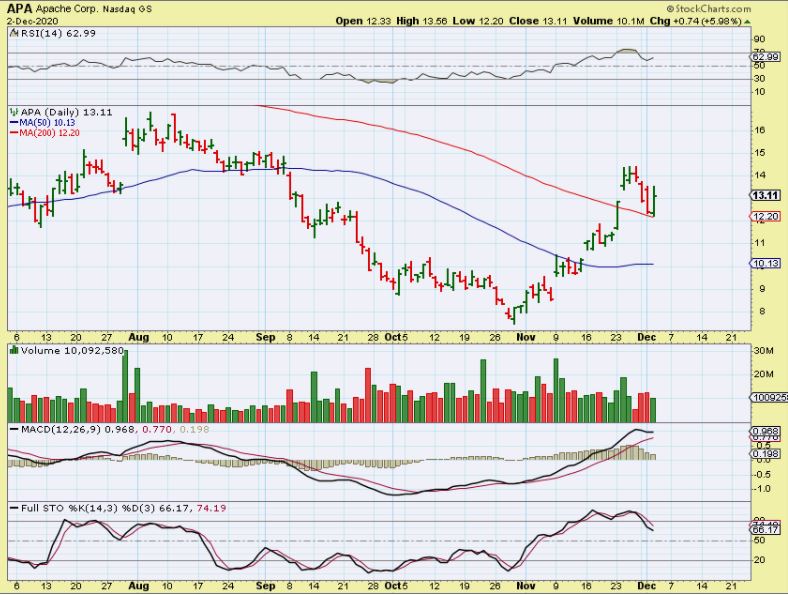Select the APA ticker symbol in header
This screenshot has height=595, width=788.
pyautogui.click(x=19, y=9)
